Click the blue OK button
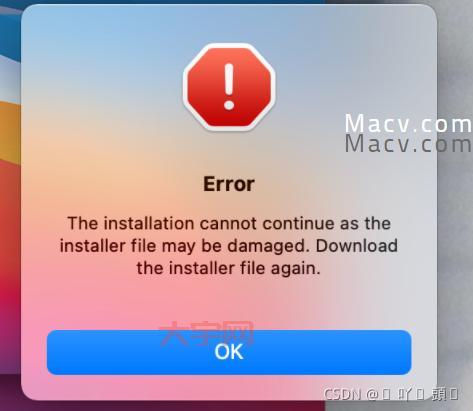This screenshot has height=411, width=473. coord(229,352)
